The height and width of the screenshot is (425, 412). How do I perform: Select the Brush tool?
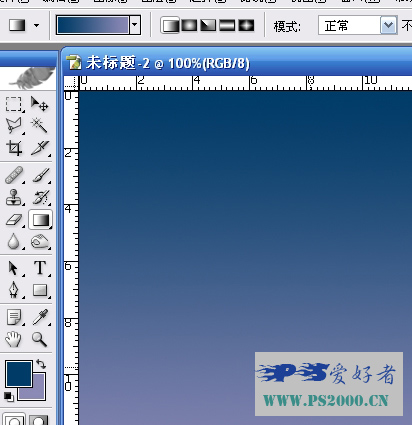click(41, 175)
